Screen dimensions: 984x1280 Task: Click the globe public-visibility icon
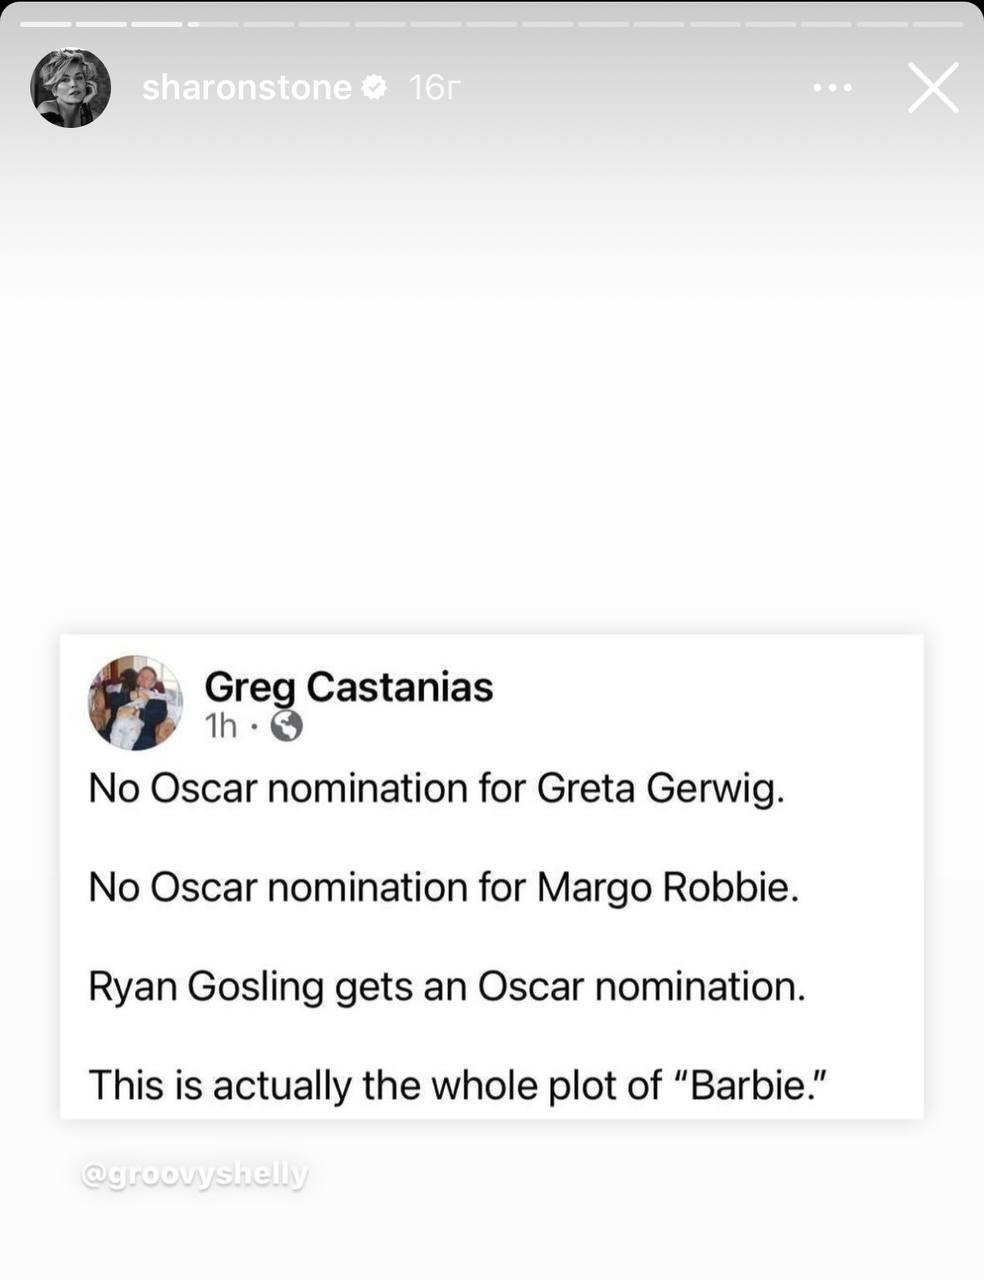pyautogui.click(x=287, y=726)
